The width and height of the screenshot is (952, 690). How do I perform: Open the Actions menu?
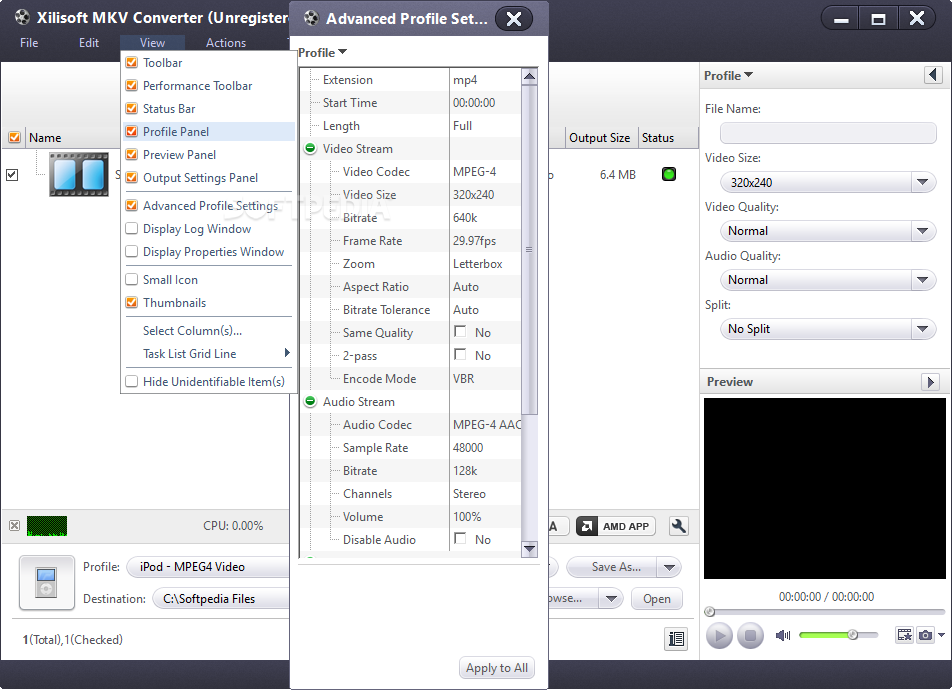pos(226,43)
